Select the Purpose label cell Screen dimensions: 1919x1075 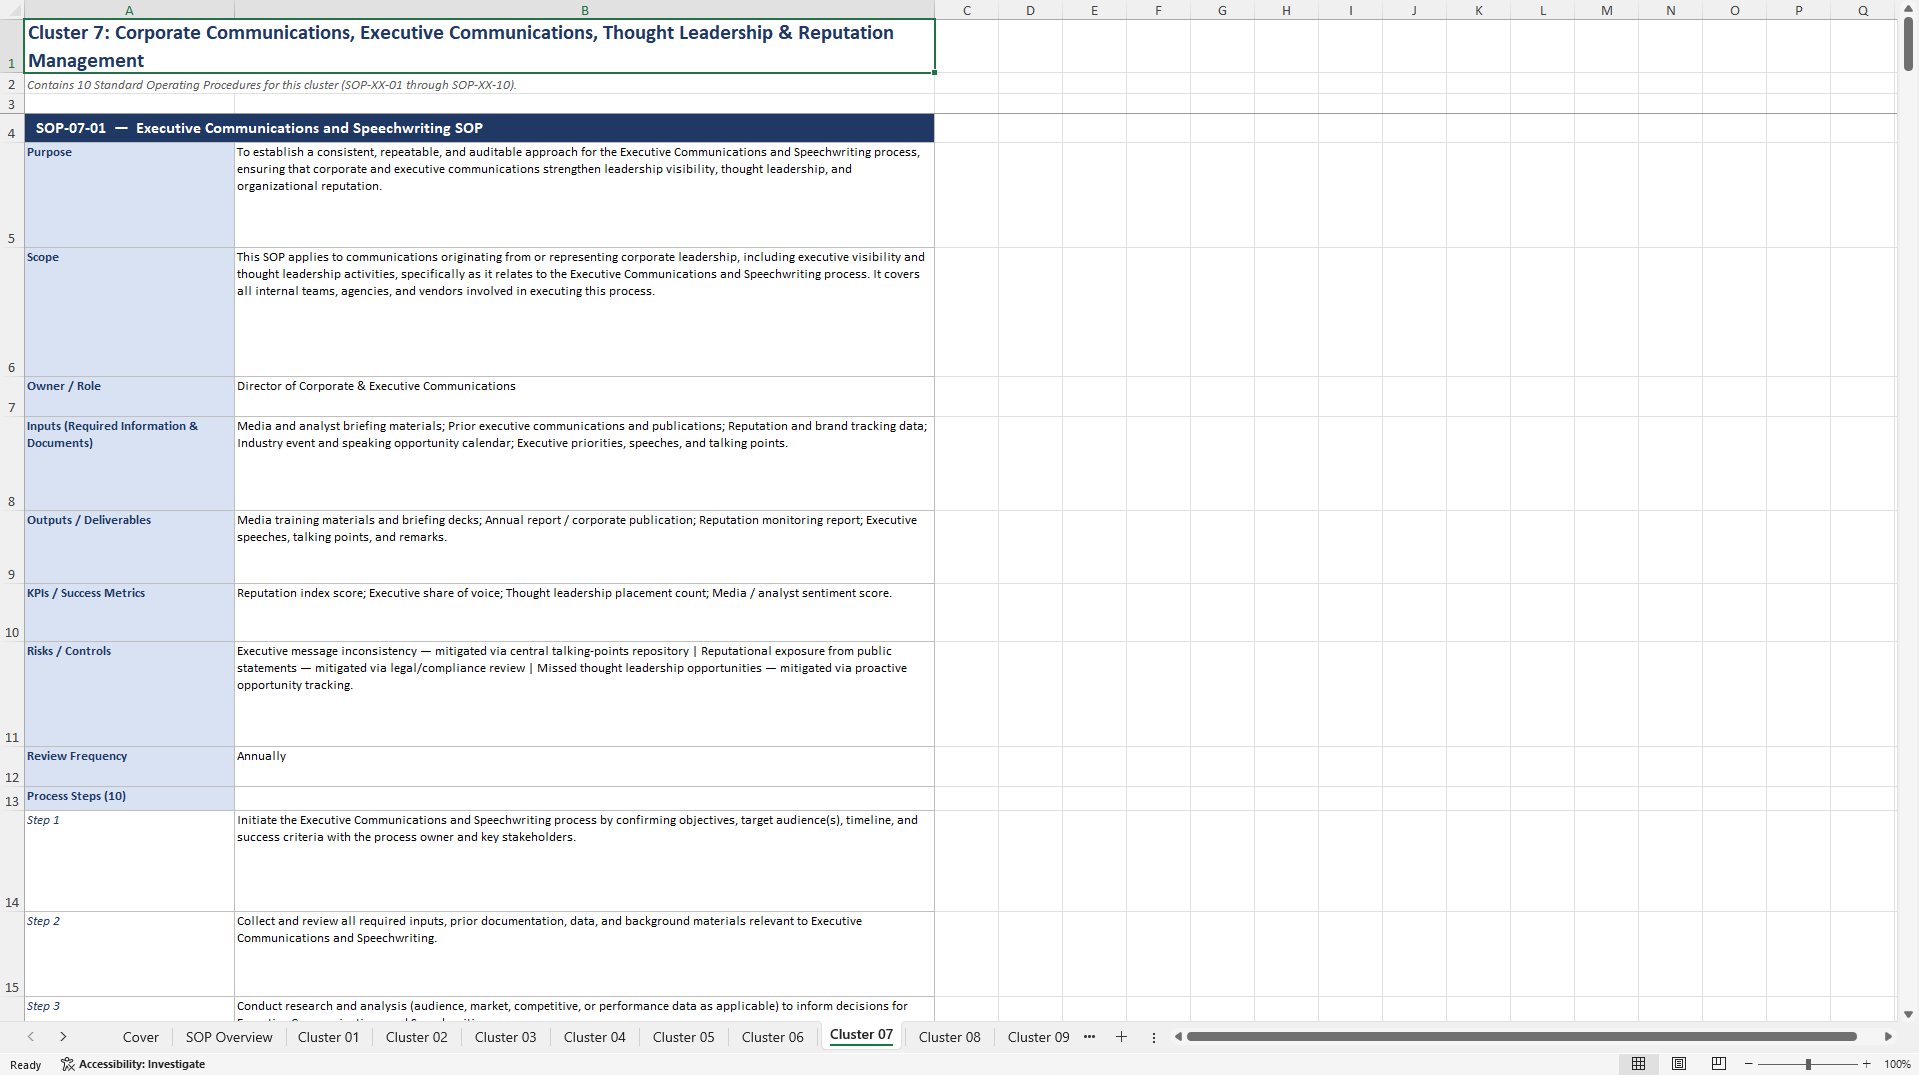click(129, 195)
